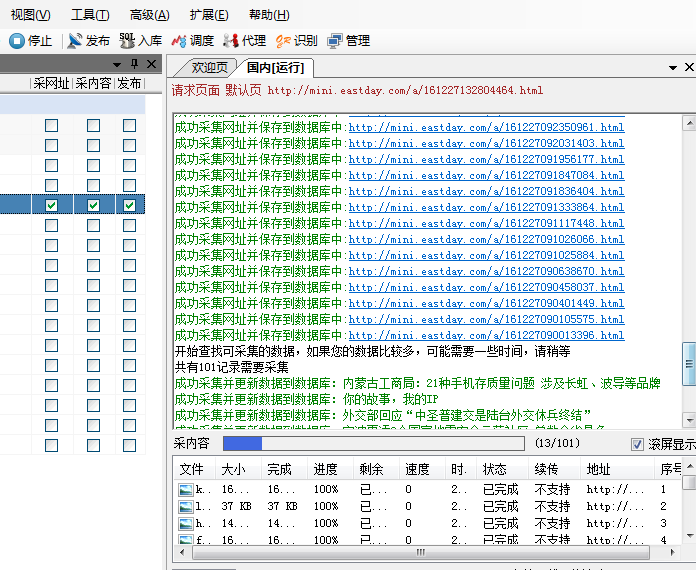The image size is (696, 570).
Task: Click the (13/101) progress counter
Action: point(558,443)
